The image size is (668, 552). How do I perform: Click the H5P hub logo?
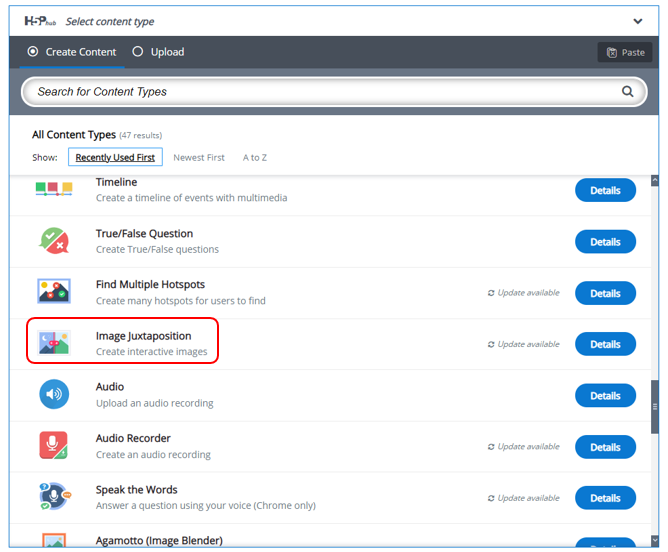pos(40,21)
